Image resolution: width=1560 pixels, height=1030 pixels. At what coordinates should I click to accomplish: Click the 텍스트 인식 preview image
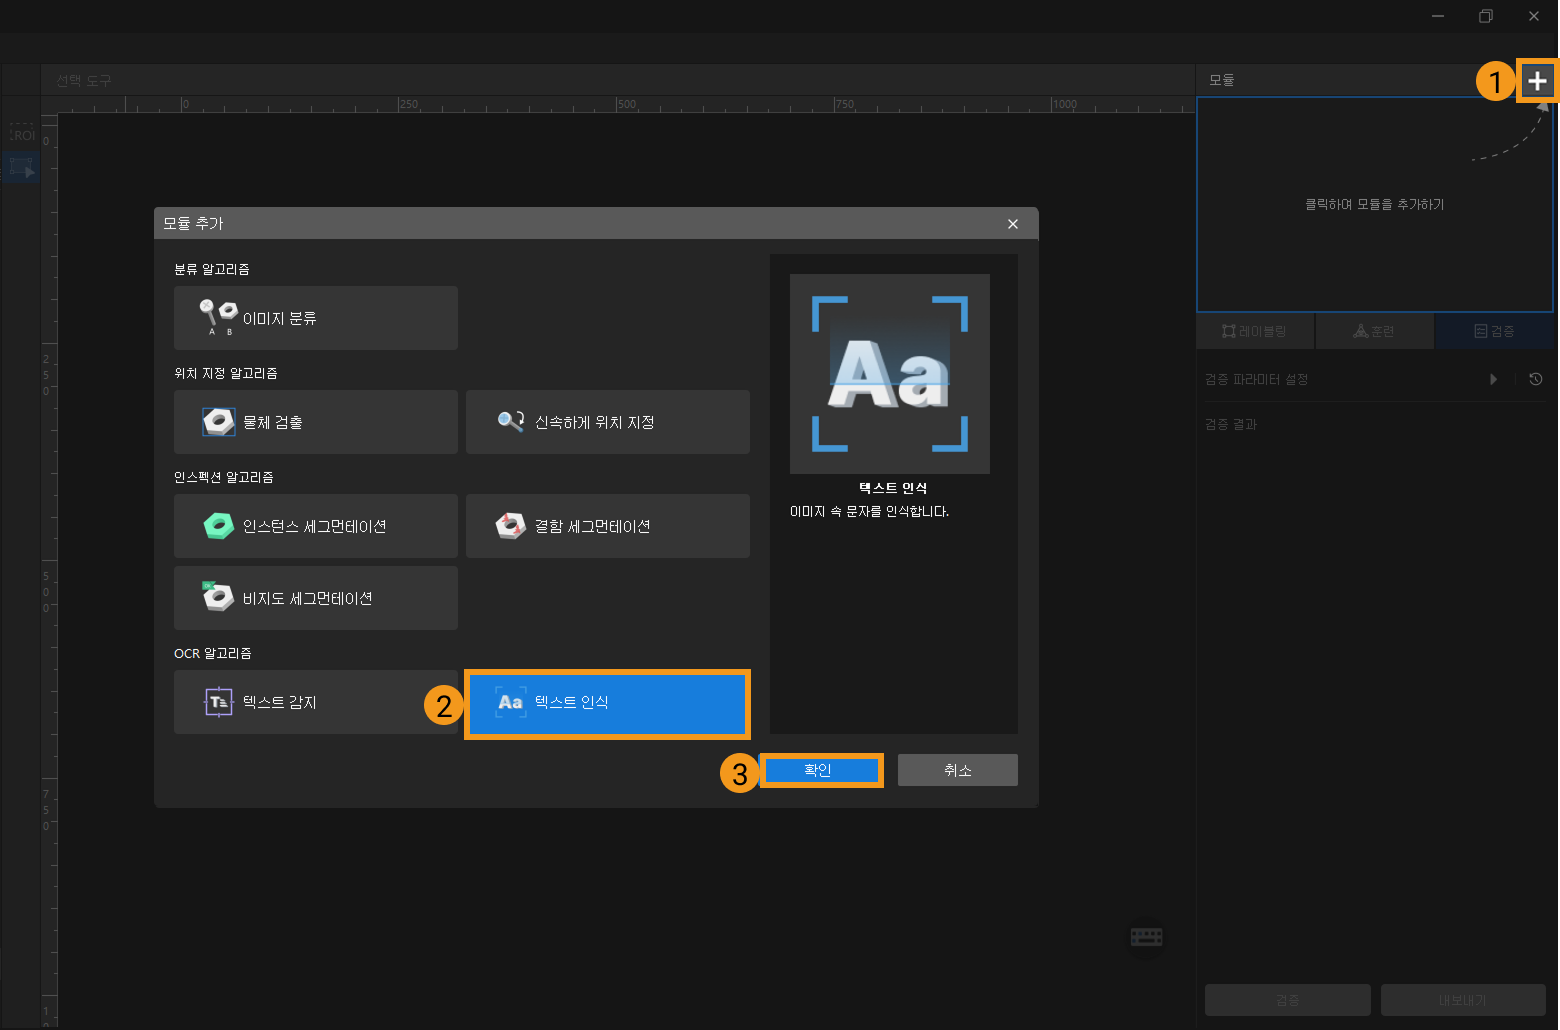(x=889, y=373)
